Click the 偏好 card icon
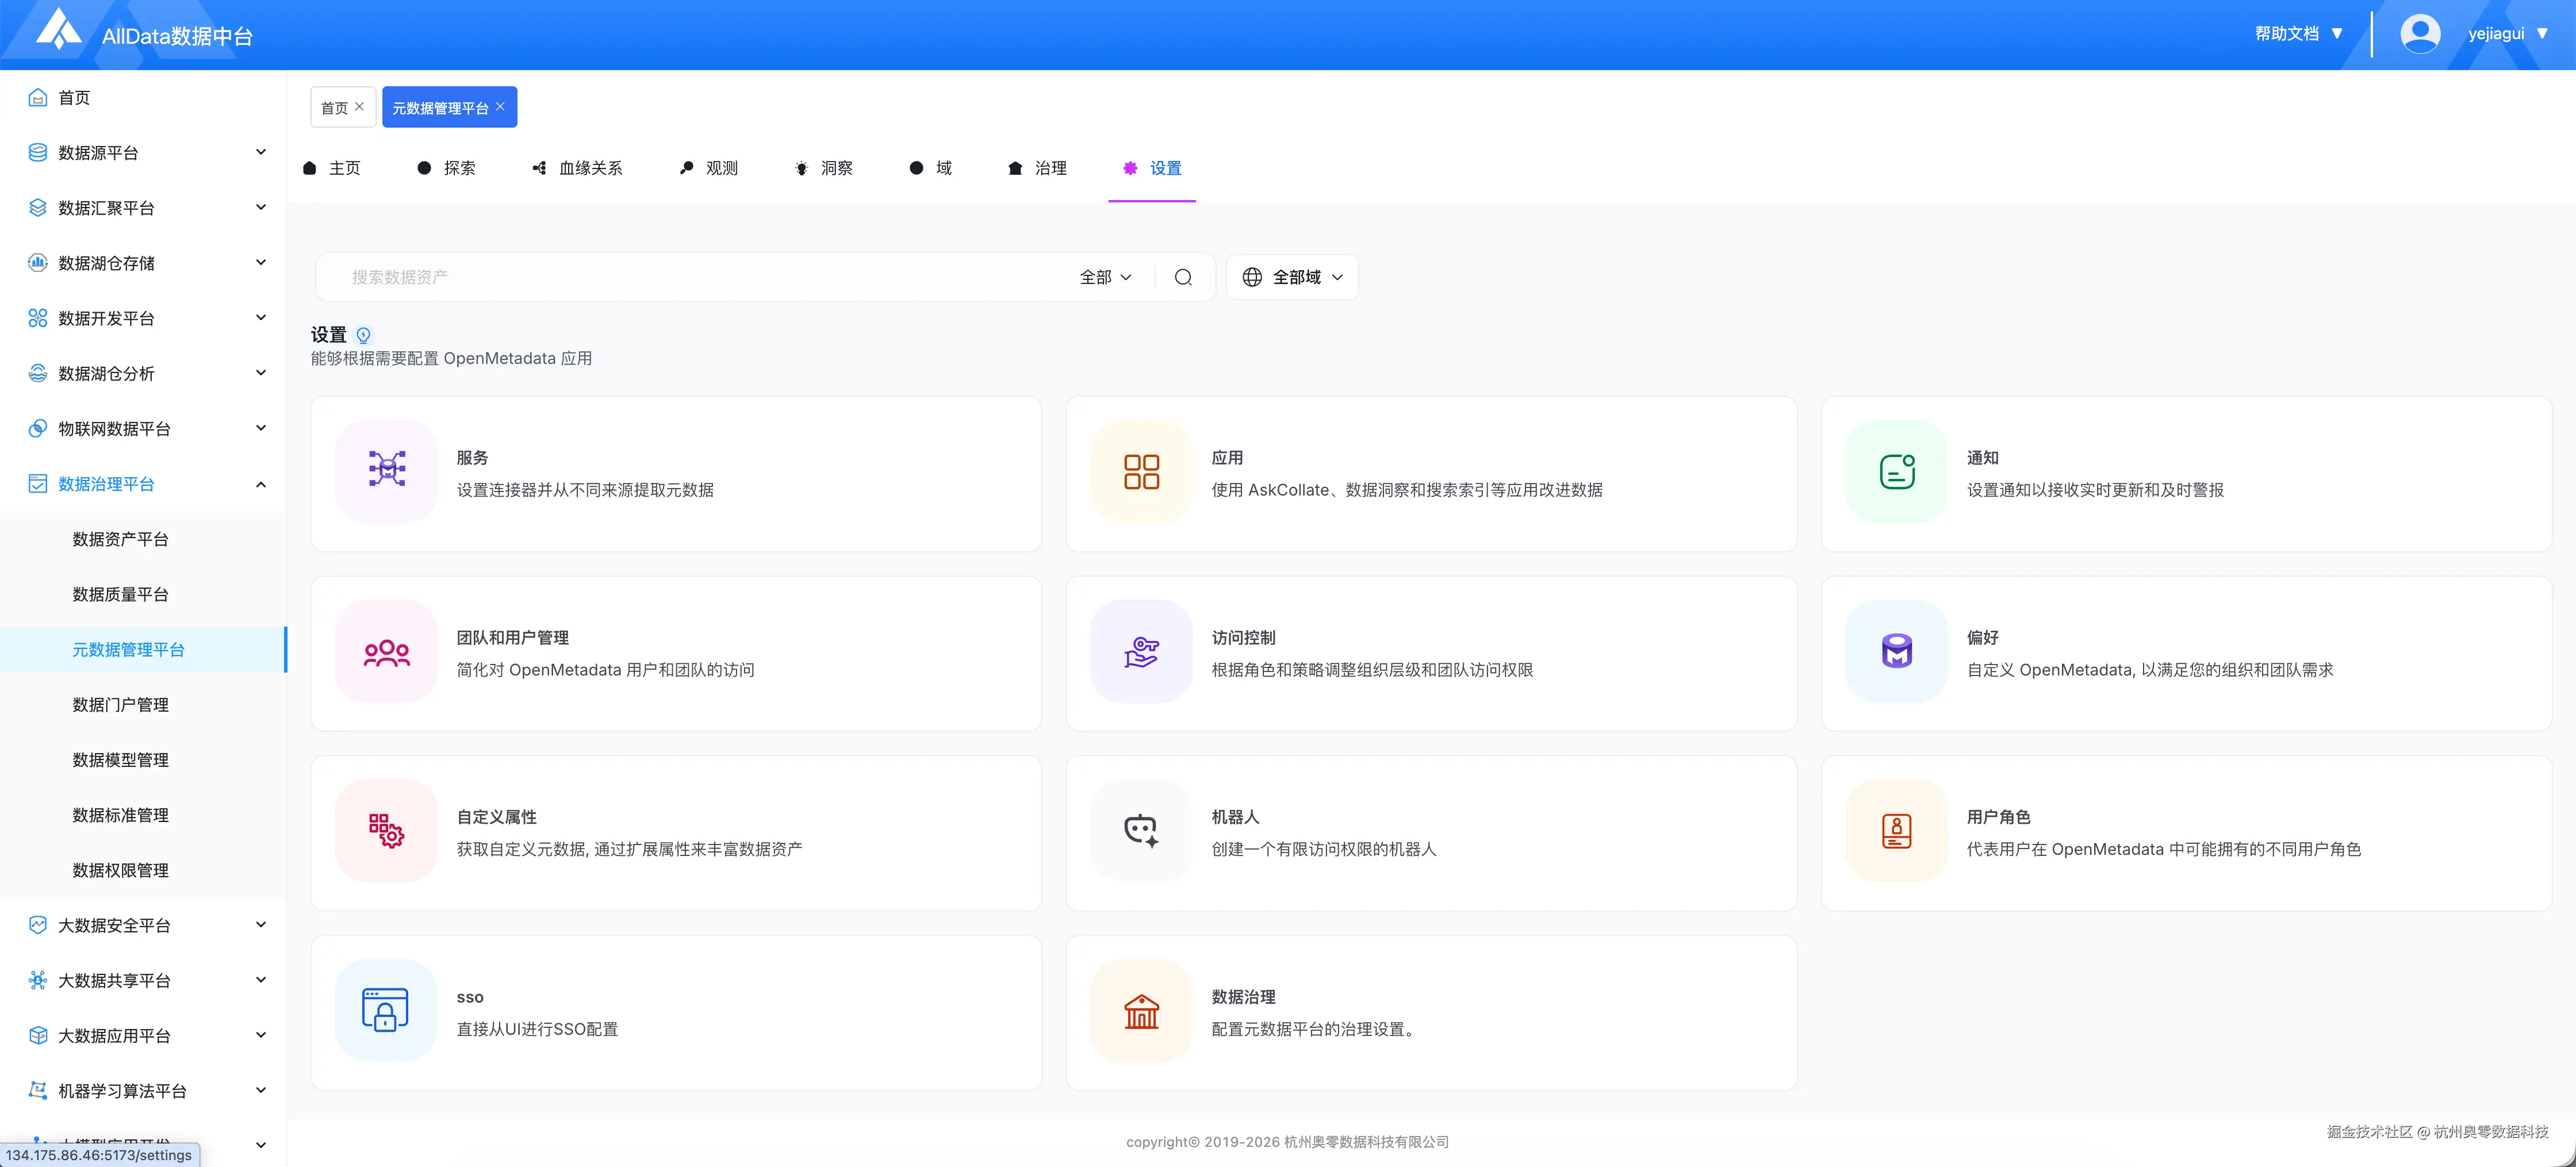The width and height of the screenshot is (2576, 1167). point(1897,651)
